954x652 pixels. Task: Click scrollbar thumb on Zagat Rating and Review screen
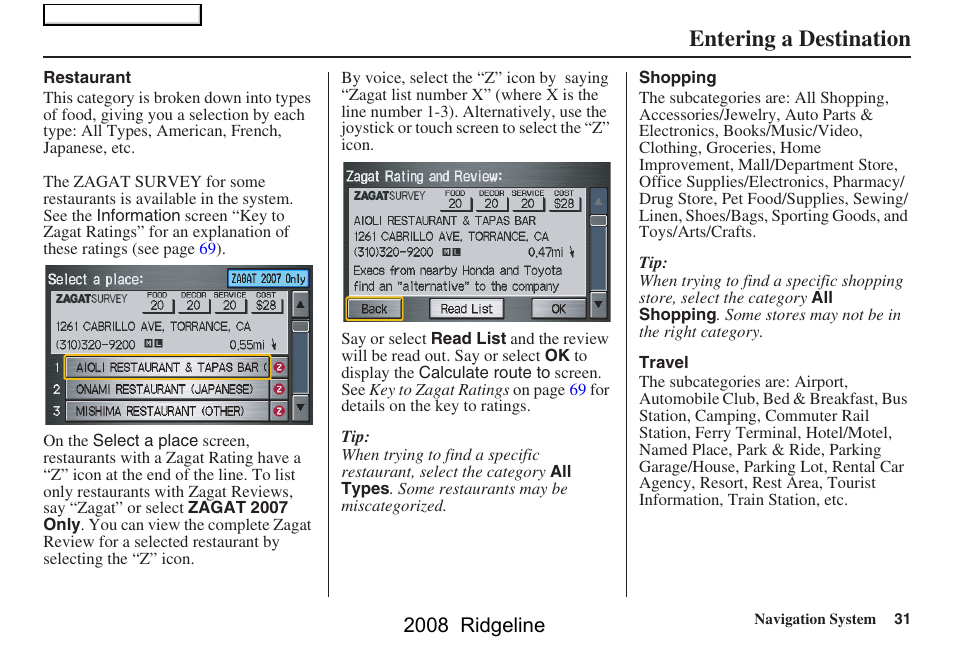point(599,220)
